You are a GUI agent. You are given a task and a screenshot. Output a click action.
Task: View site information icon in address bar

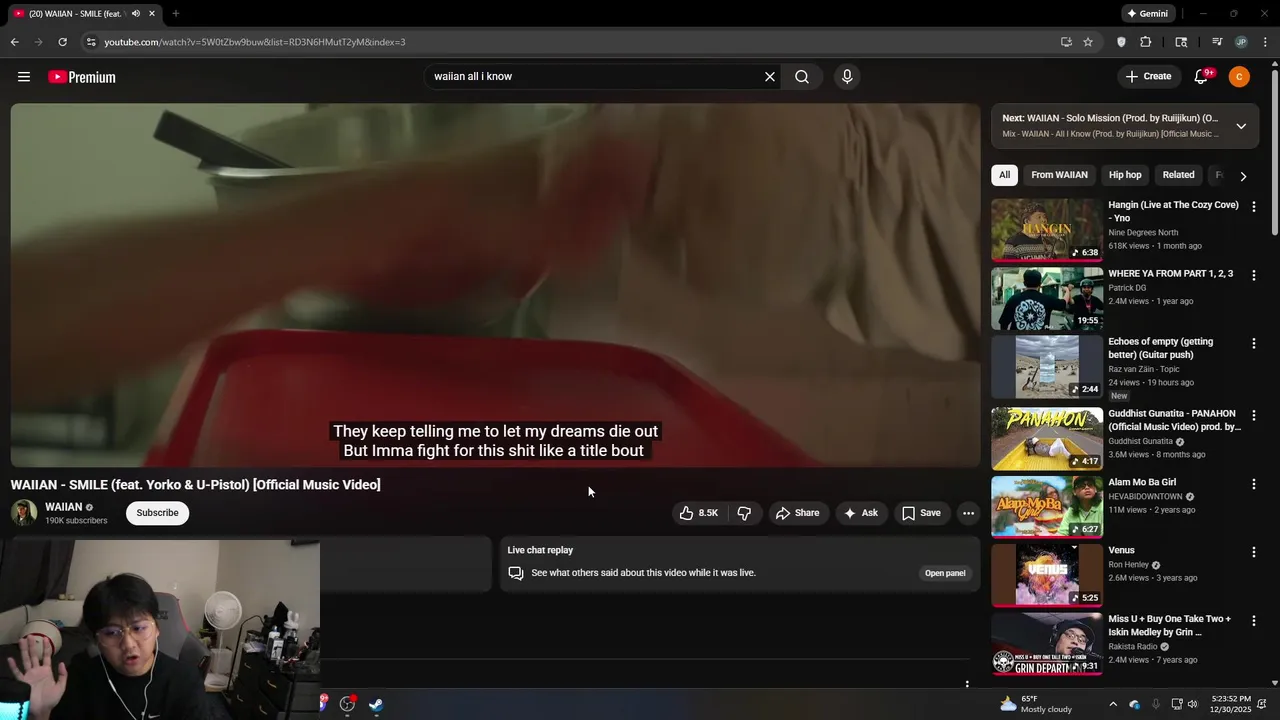[x=91, y=42]
